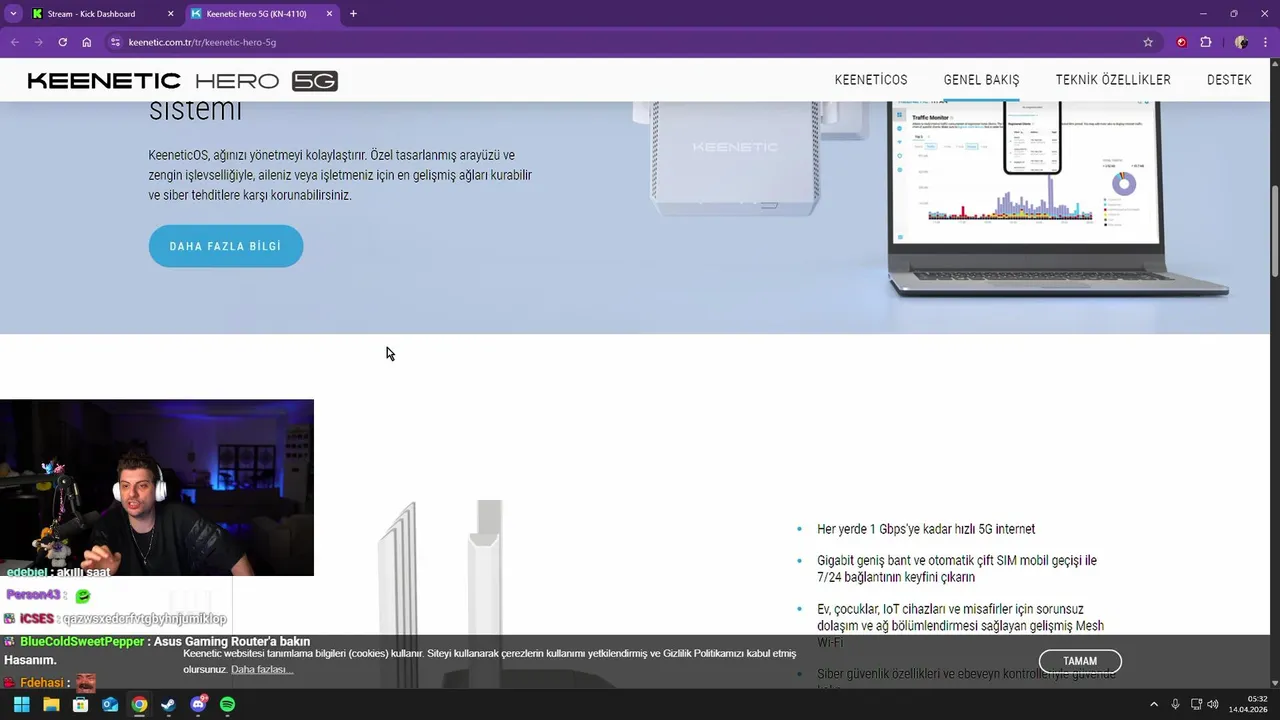Open the GENEL BAKIŞ section
The height and width of the screenshot is (720, 1280).
click(x=981, y=80)
